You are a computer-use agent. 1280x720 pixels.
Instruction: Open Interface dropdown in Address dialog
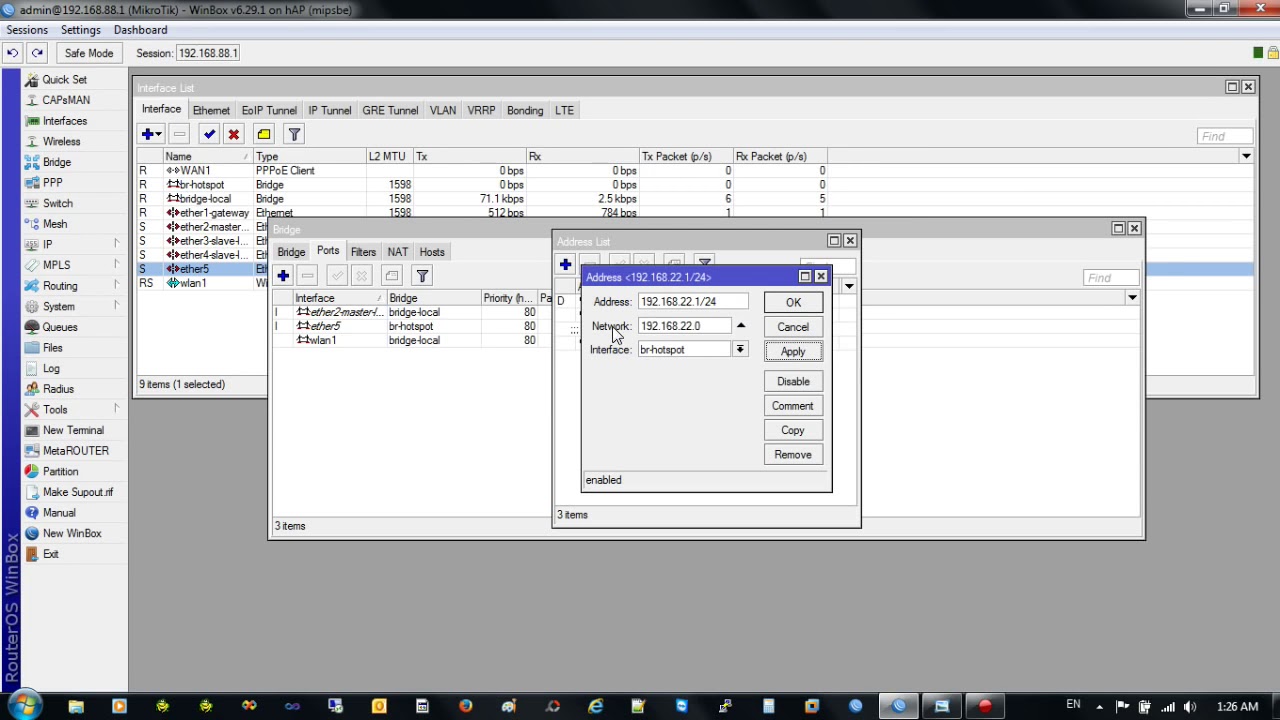coord(740,349)
